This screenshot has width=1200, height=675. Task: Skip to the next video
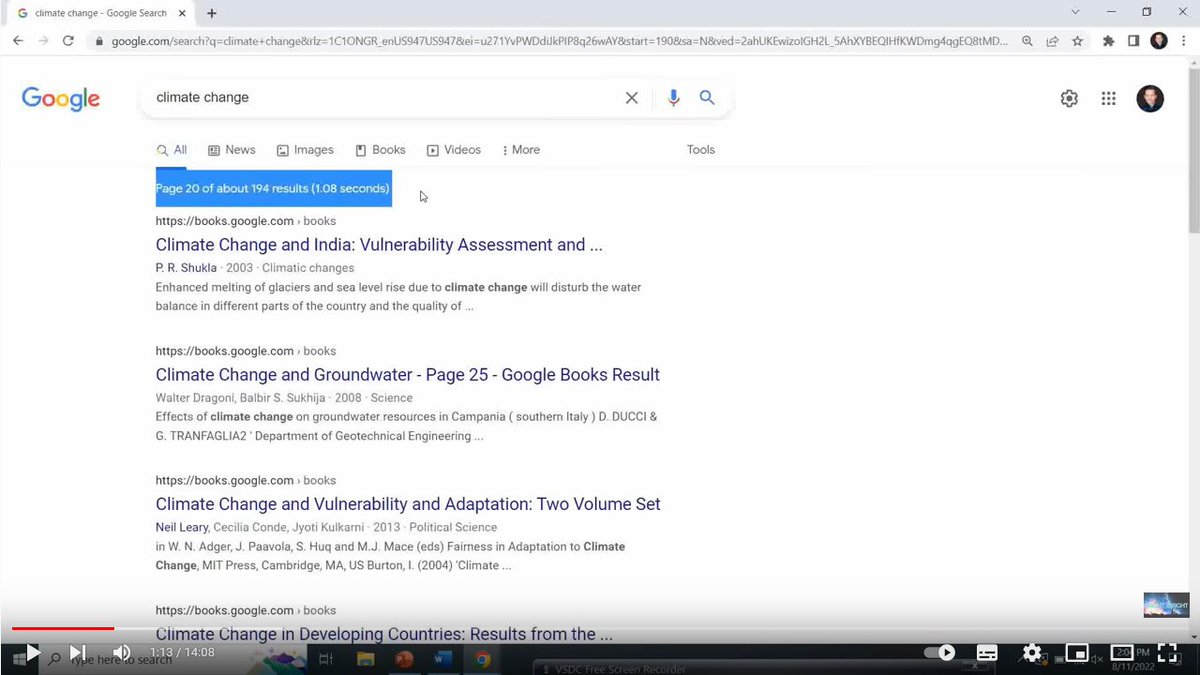tap(77, 653)
